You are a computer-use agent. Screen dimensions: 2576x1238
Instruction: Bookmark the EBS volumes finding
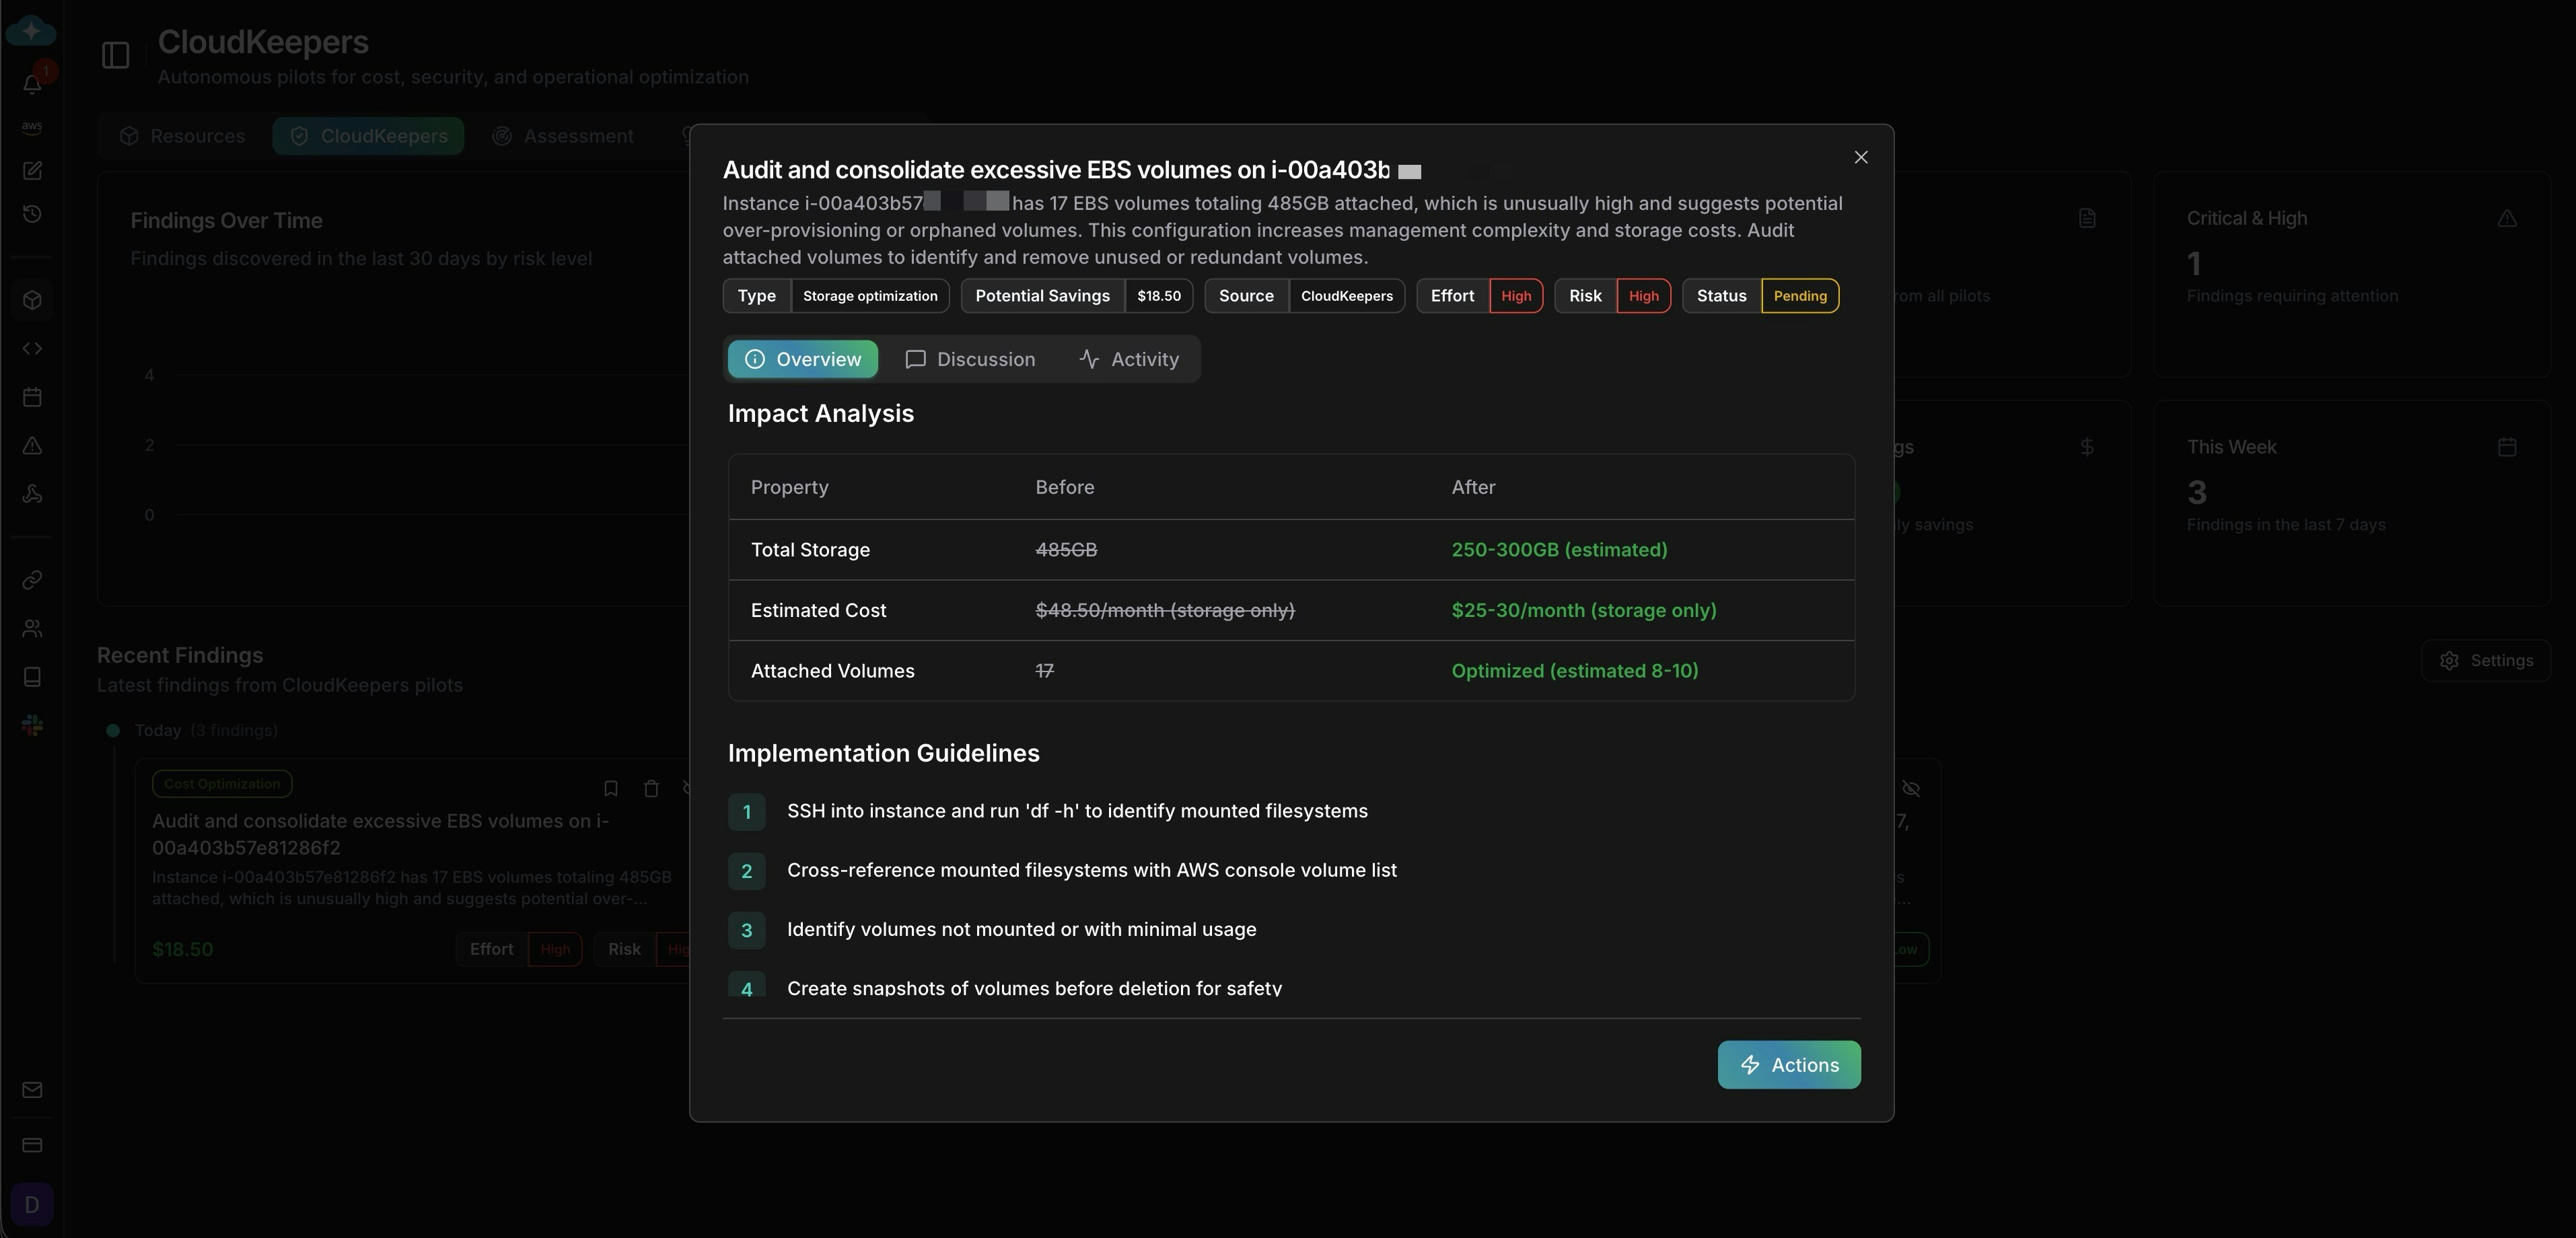(611, 788)
